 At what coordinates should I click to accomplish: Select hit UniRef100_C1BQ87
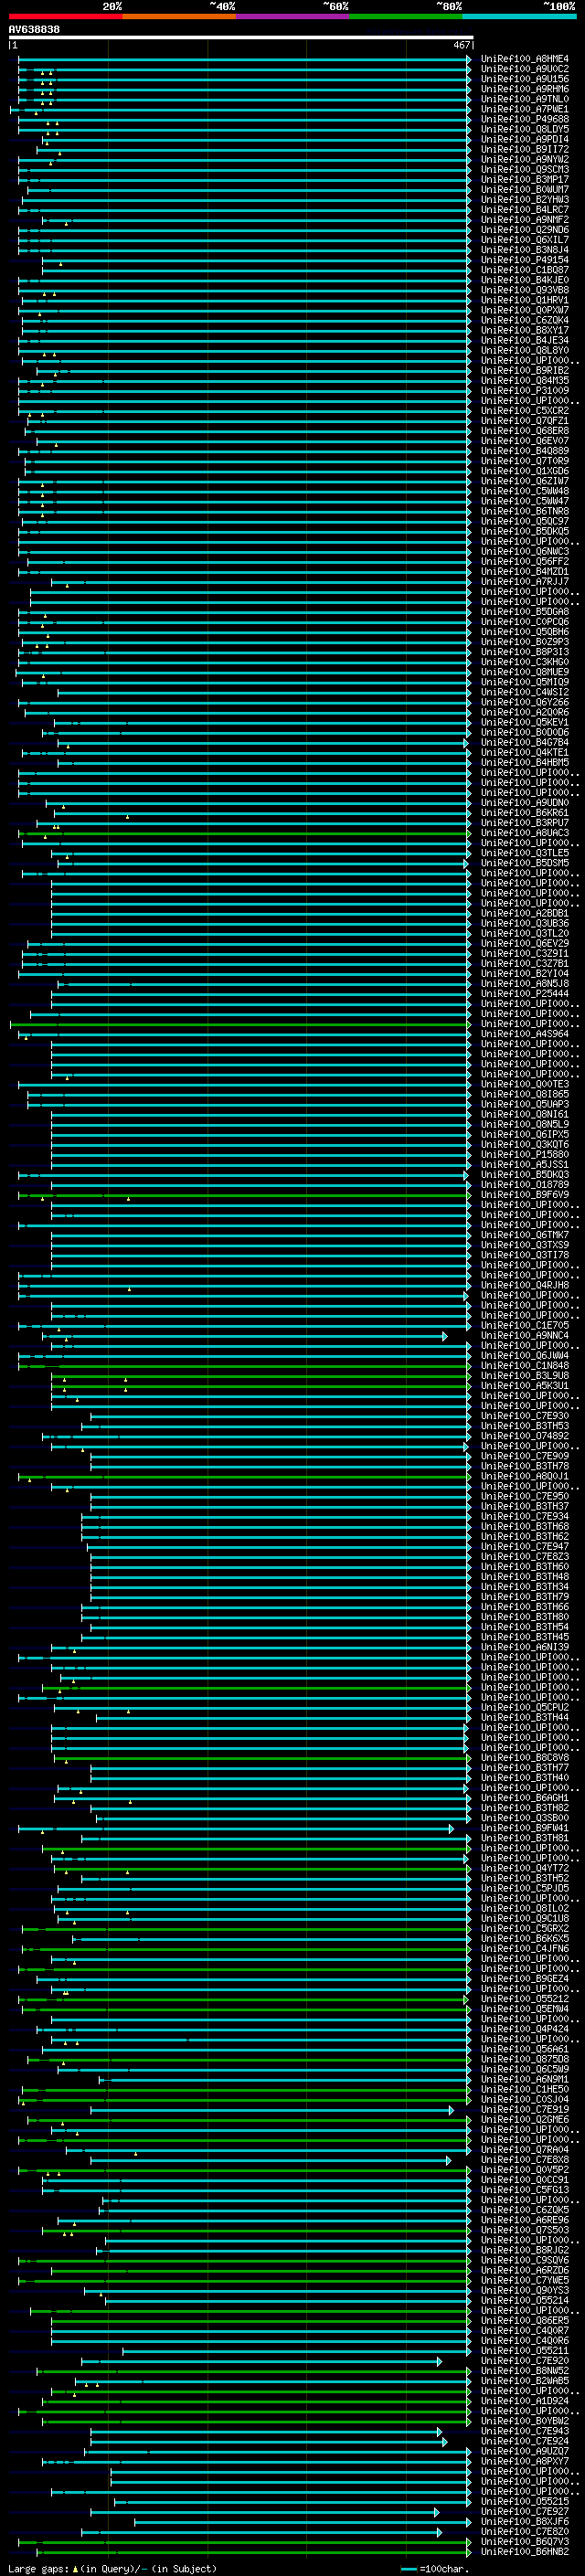(524, 270)
